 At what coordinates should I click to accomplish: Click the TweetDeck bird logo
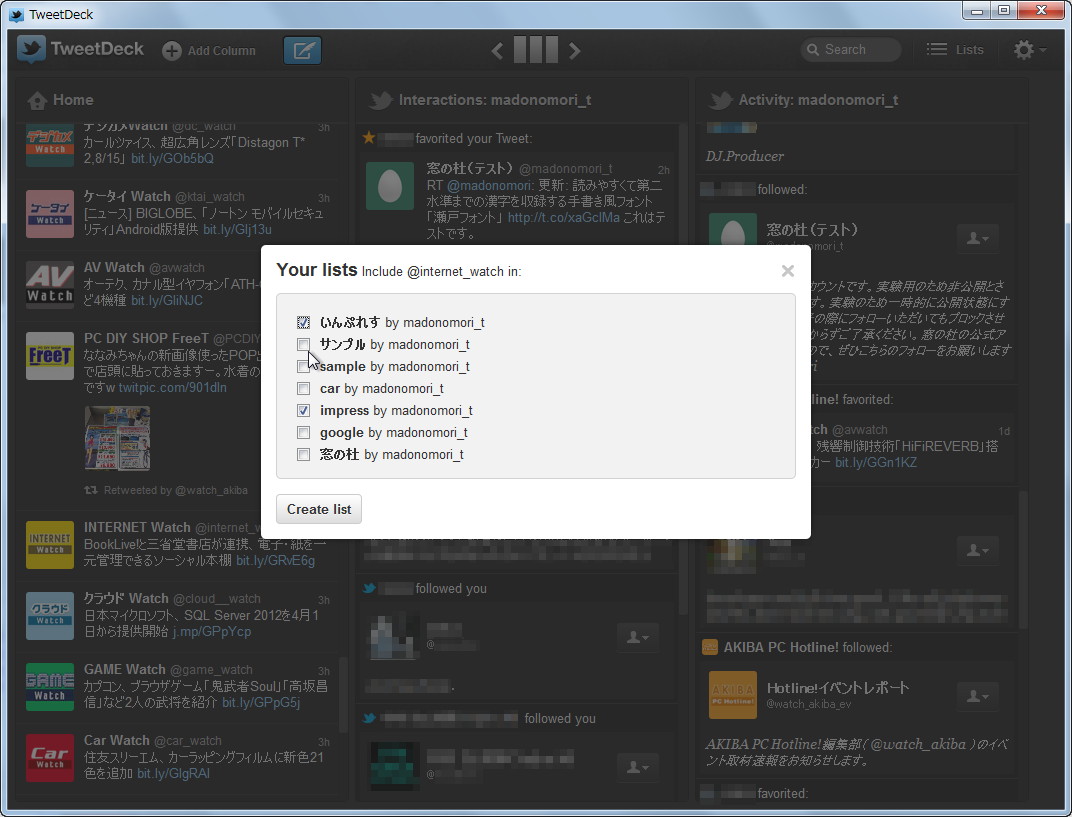click(31, 49)
